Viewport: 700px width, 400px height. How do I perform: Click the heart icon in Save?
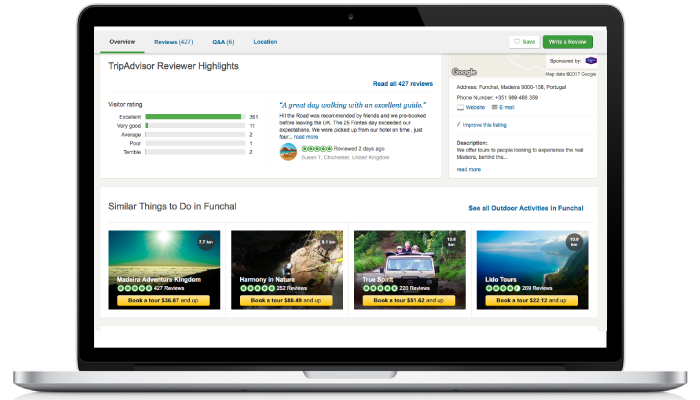(517, 42)
